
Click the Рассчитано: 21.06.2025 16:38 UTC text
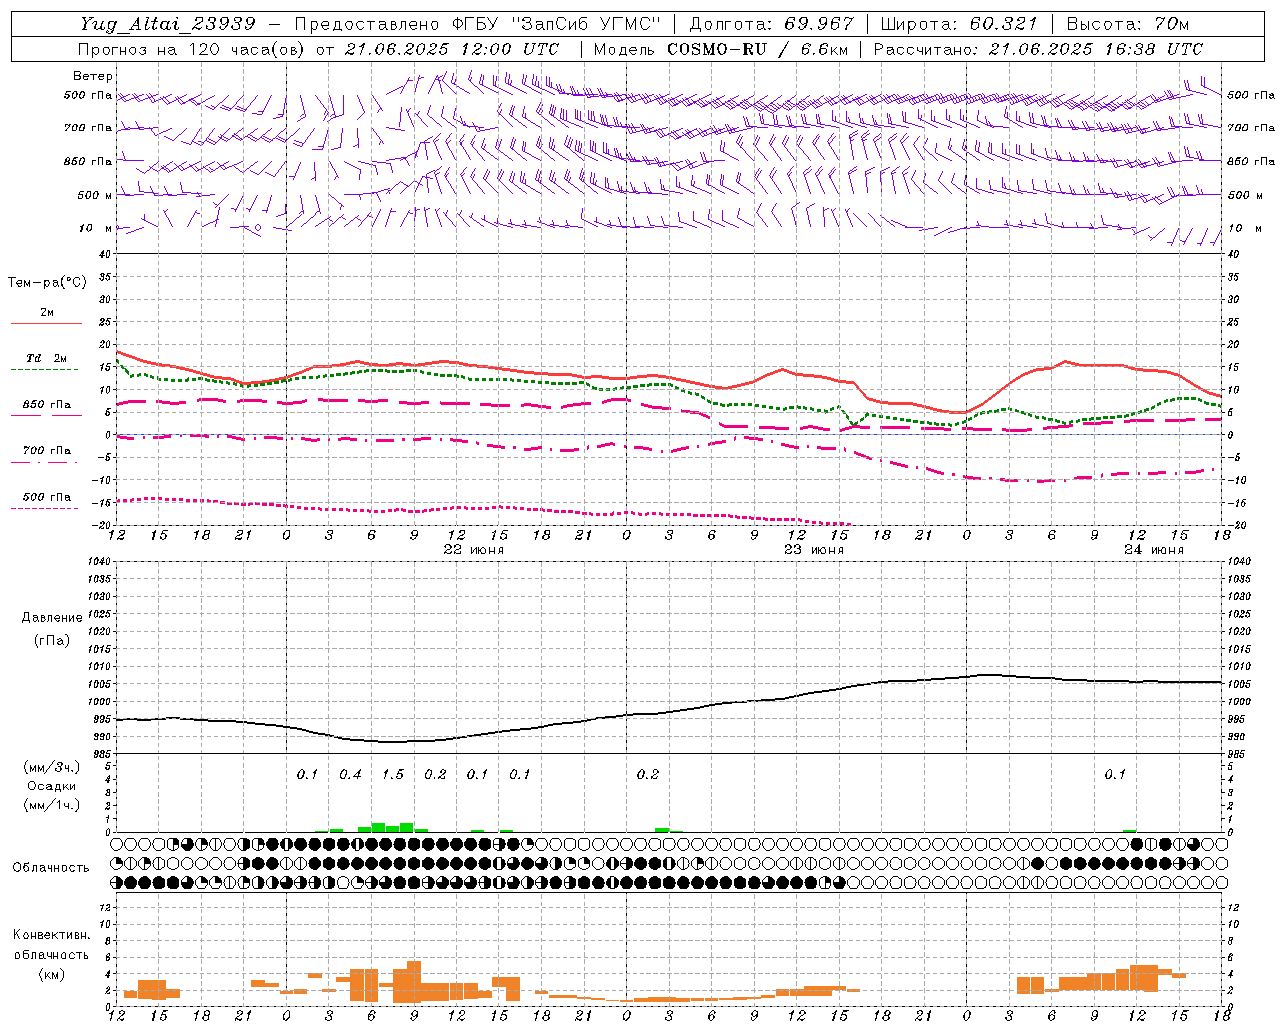(1038, 49)
